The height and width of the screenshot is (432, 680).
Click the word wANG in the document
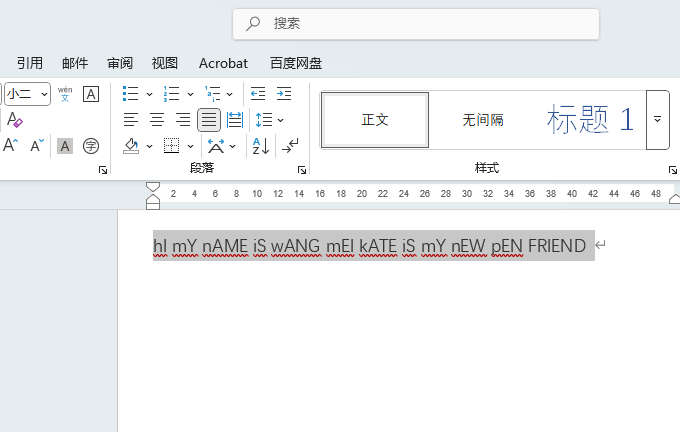(x=296, y=246)
